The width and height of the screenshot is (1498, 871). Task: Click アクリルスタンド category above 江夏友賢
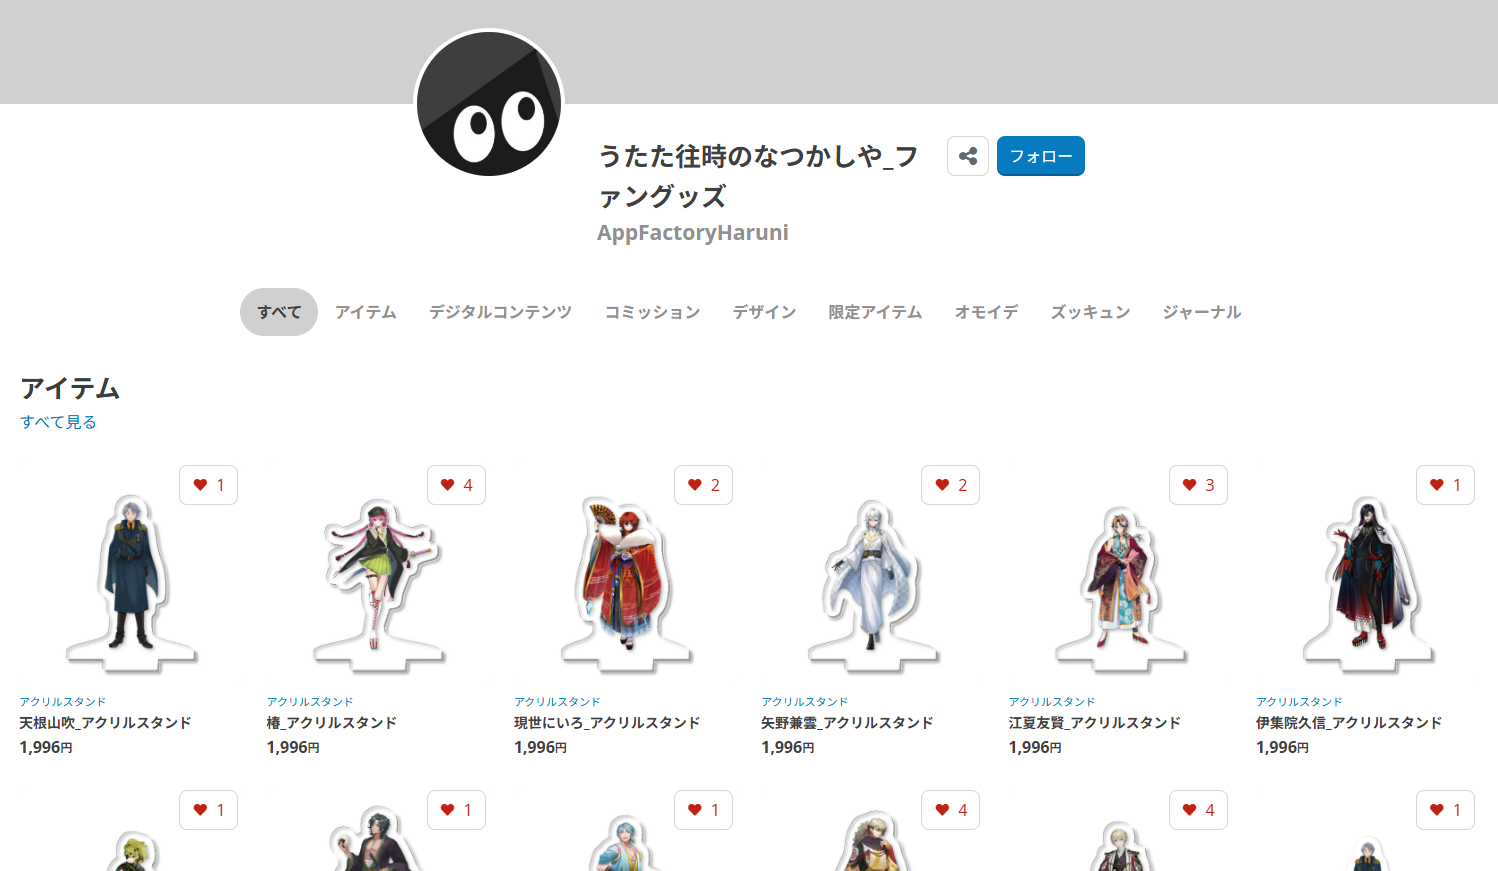coord(1051,702)
